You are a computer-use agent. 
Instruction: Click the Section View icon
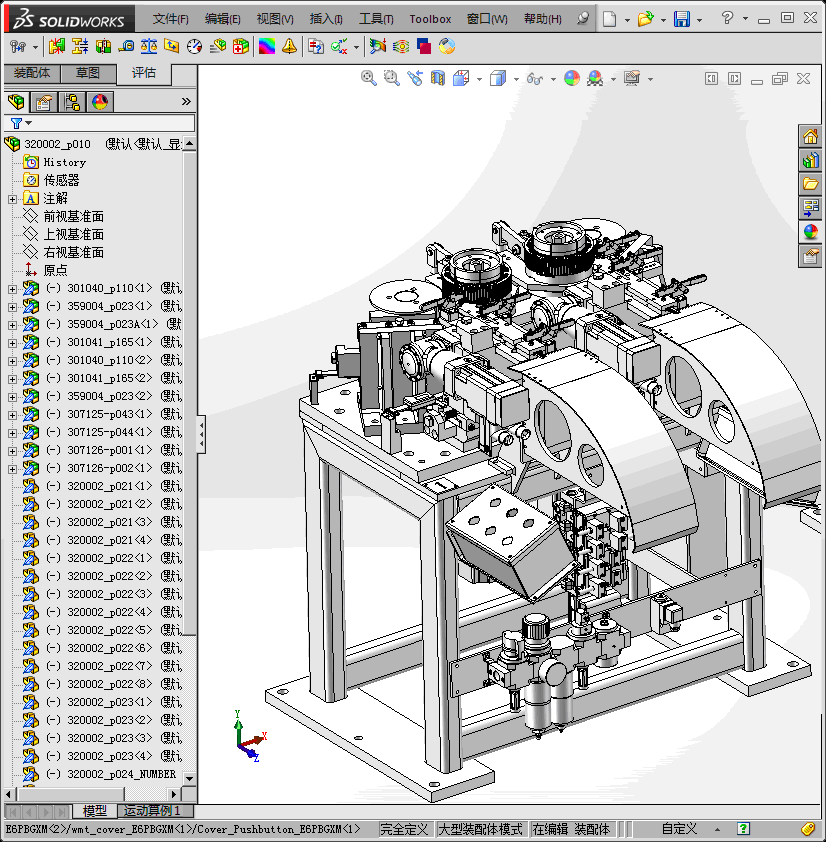pos(437,78)
